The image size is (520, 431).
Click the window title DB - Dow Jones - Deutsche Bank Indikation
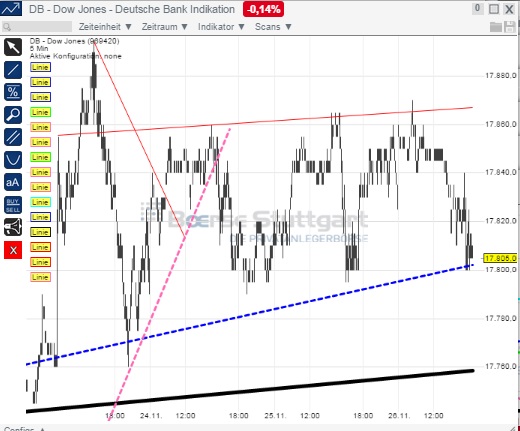(x=132, y=9)
